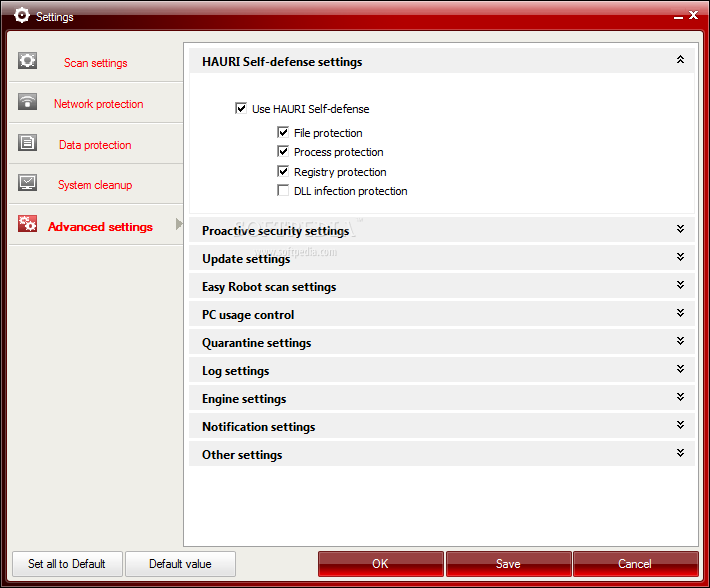Open the Scan settings tab
This screenshot has width=710, height=588.
point(96,63)
